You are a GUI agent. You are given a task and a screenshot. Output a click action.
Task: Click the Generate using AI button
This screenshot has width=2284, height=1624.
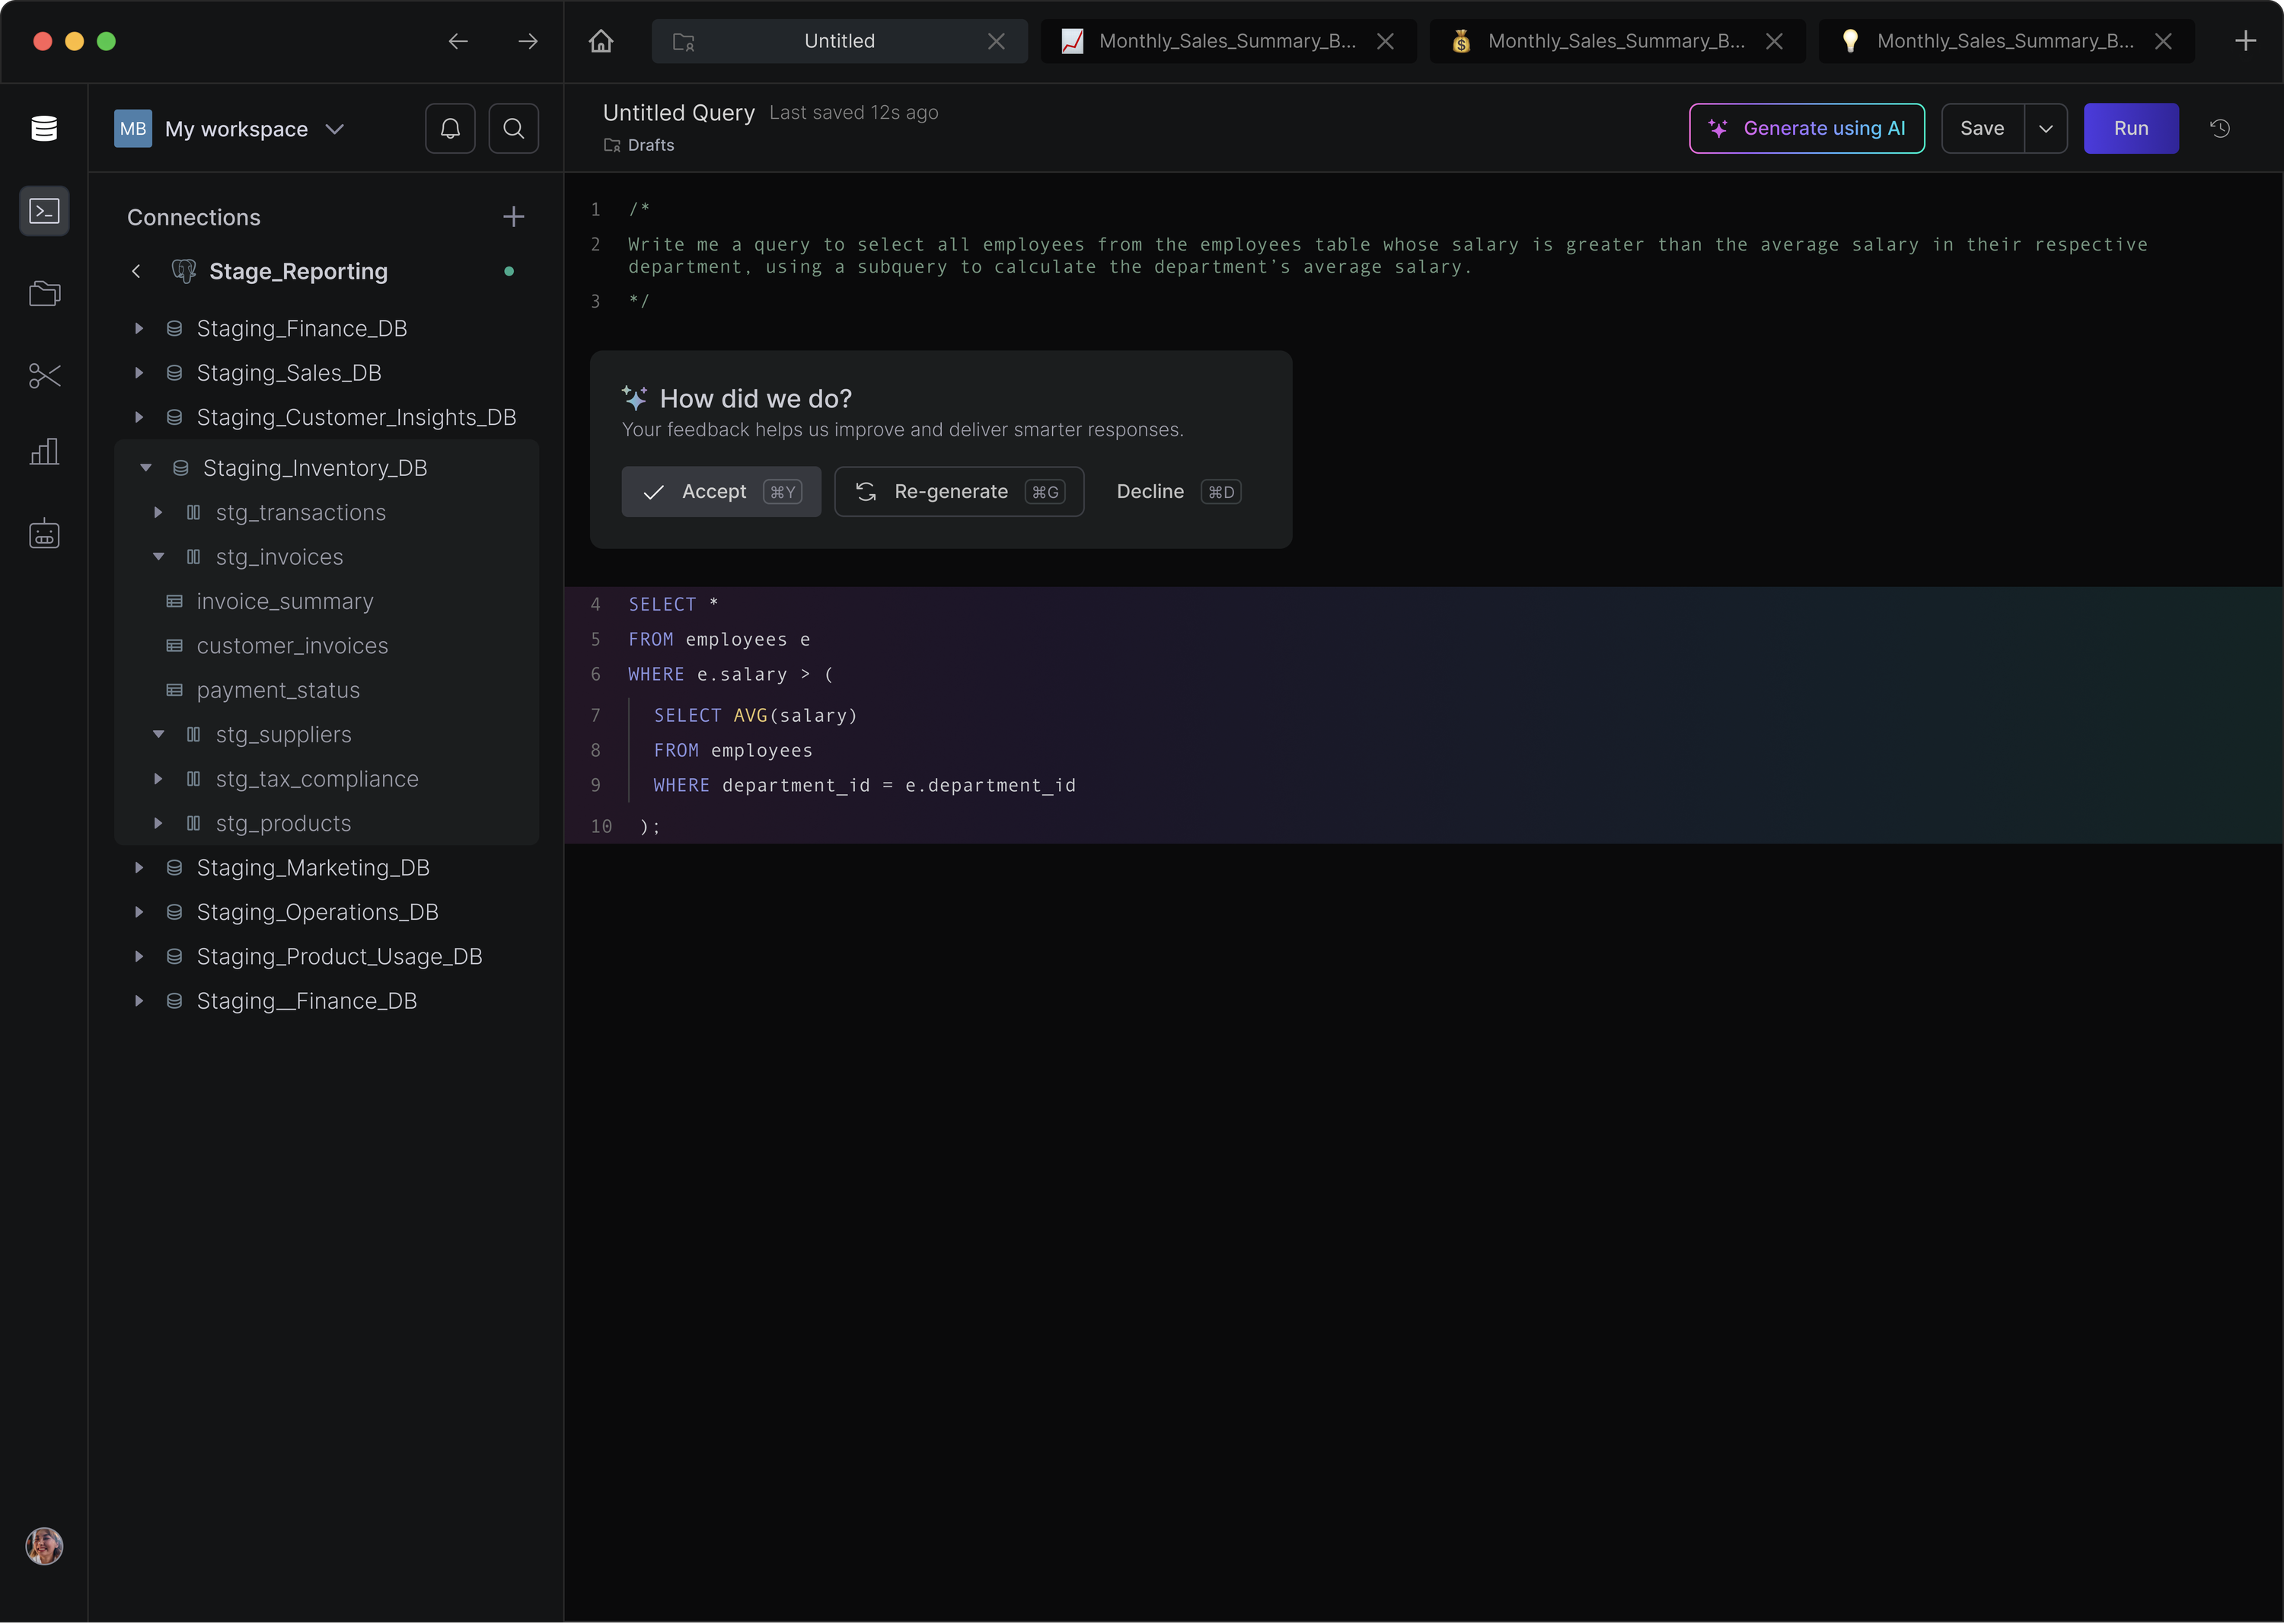click(x=1806, y=128)
